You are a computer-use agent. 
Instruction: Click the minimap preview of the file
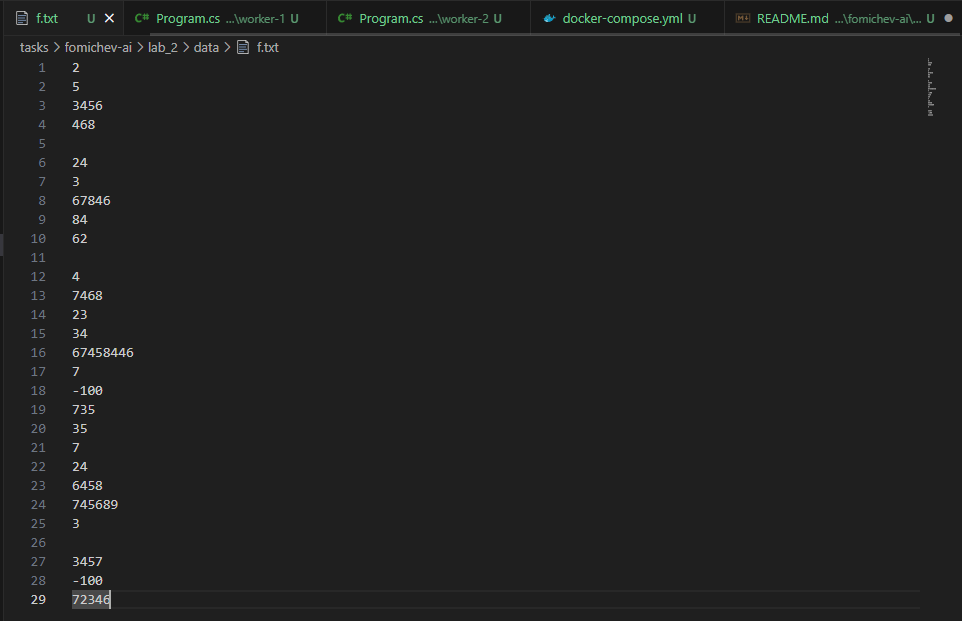click(930, 88)
